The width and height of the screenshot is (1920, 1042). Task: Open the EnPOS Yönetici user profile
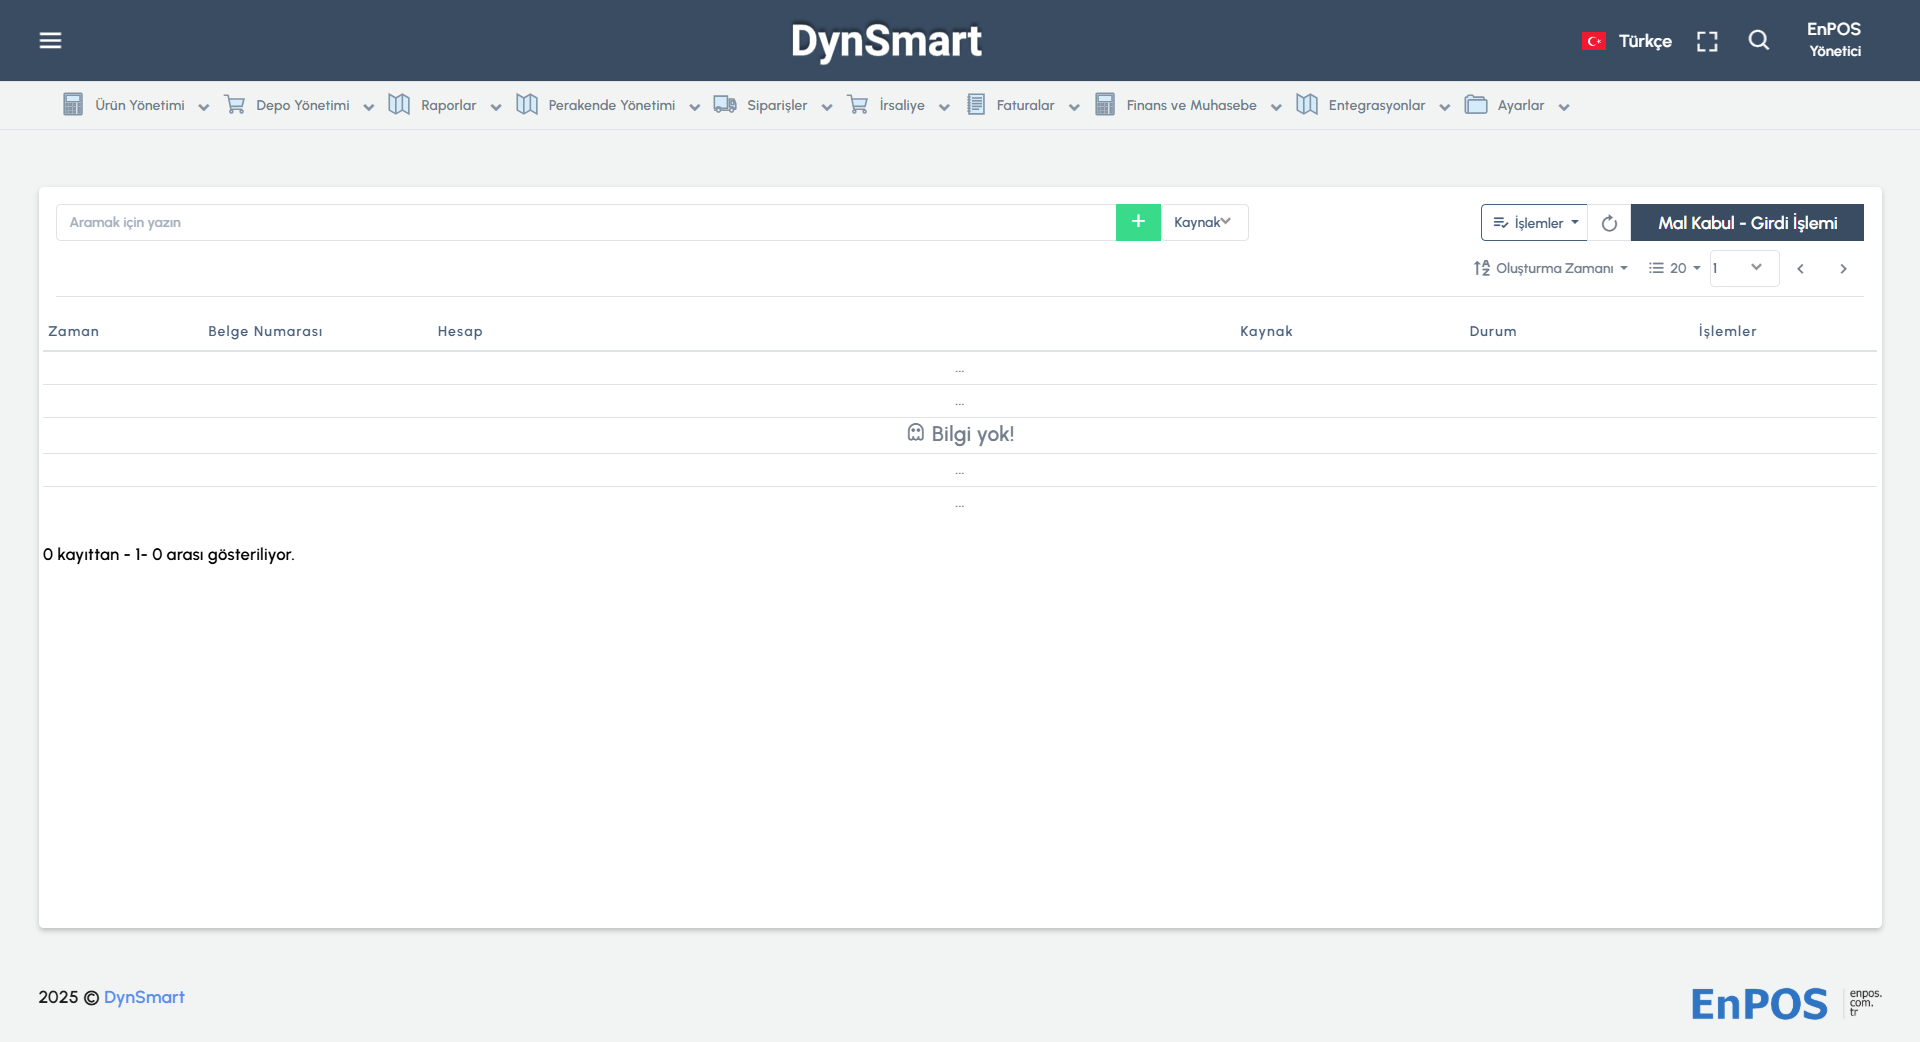point(1834,40)
